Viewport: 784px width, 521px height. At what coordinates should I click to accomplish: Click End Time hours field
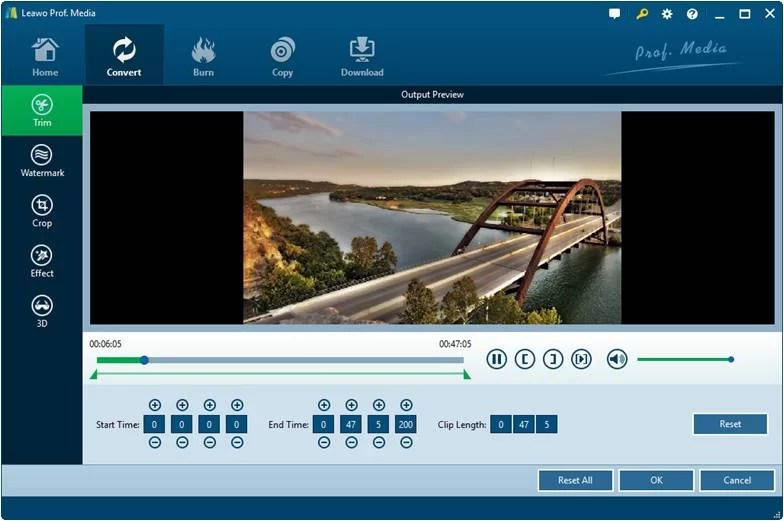click(x=324, y=424)
